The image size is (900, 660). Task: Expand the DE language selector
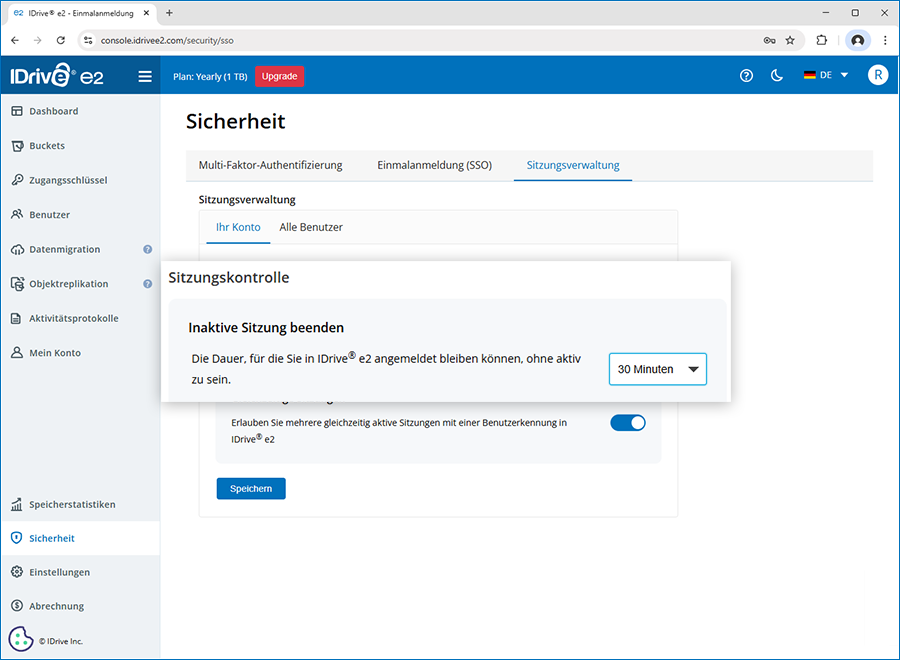[x=826, y=75]
